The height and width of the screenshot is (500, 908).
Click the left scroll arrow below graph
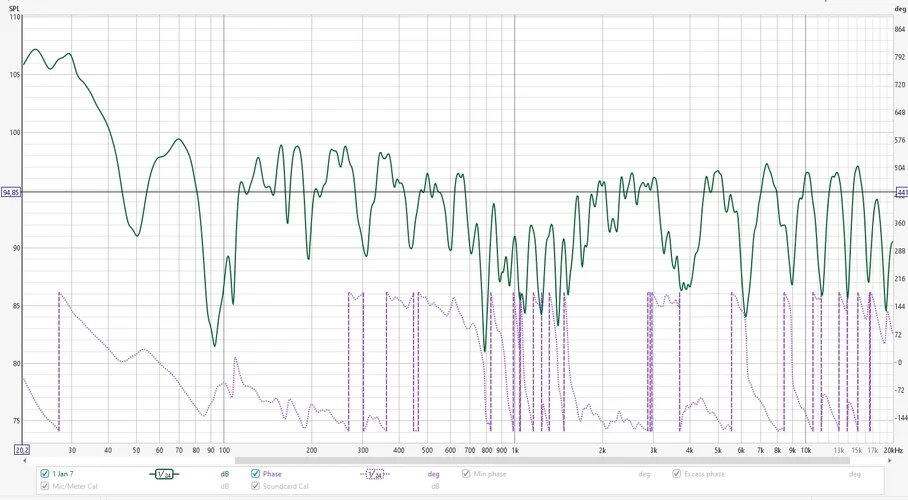point(24,461)
